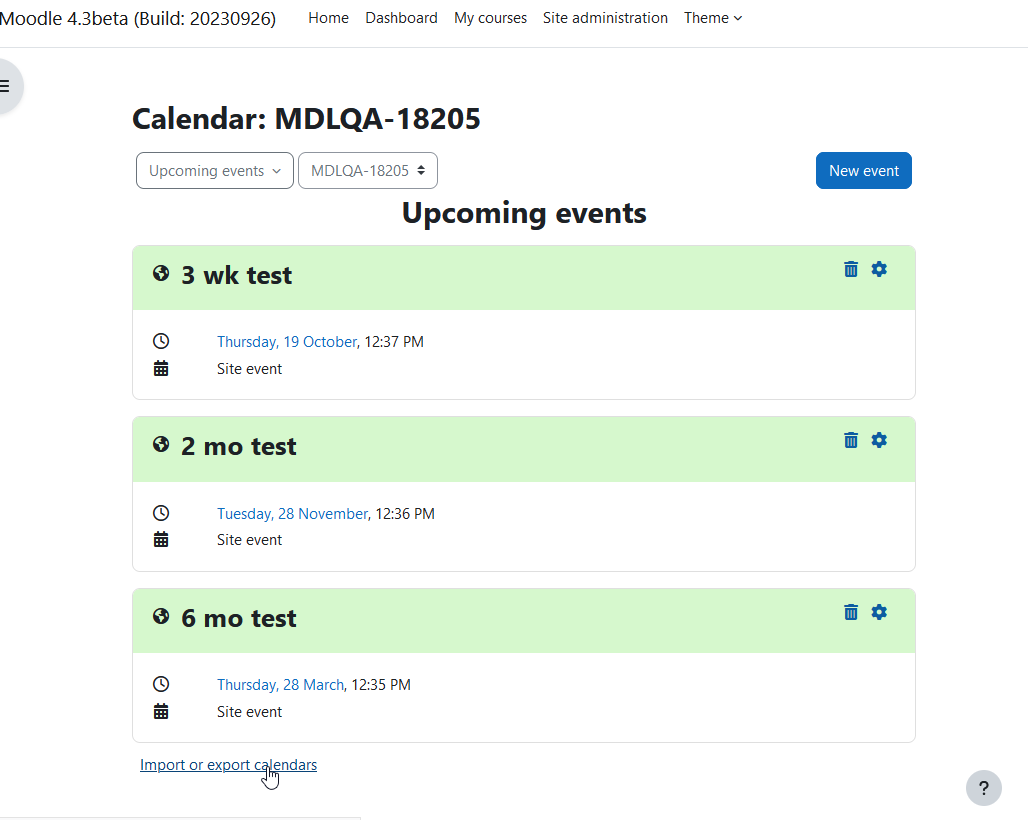Click globe icon beside 3 wk test
The image size is (1028, 820).
161,273
